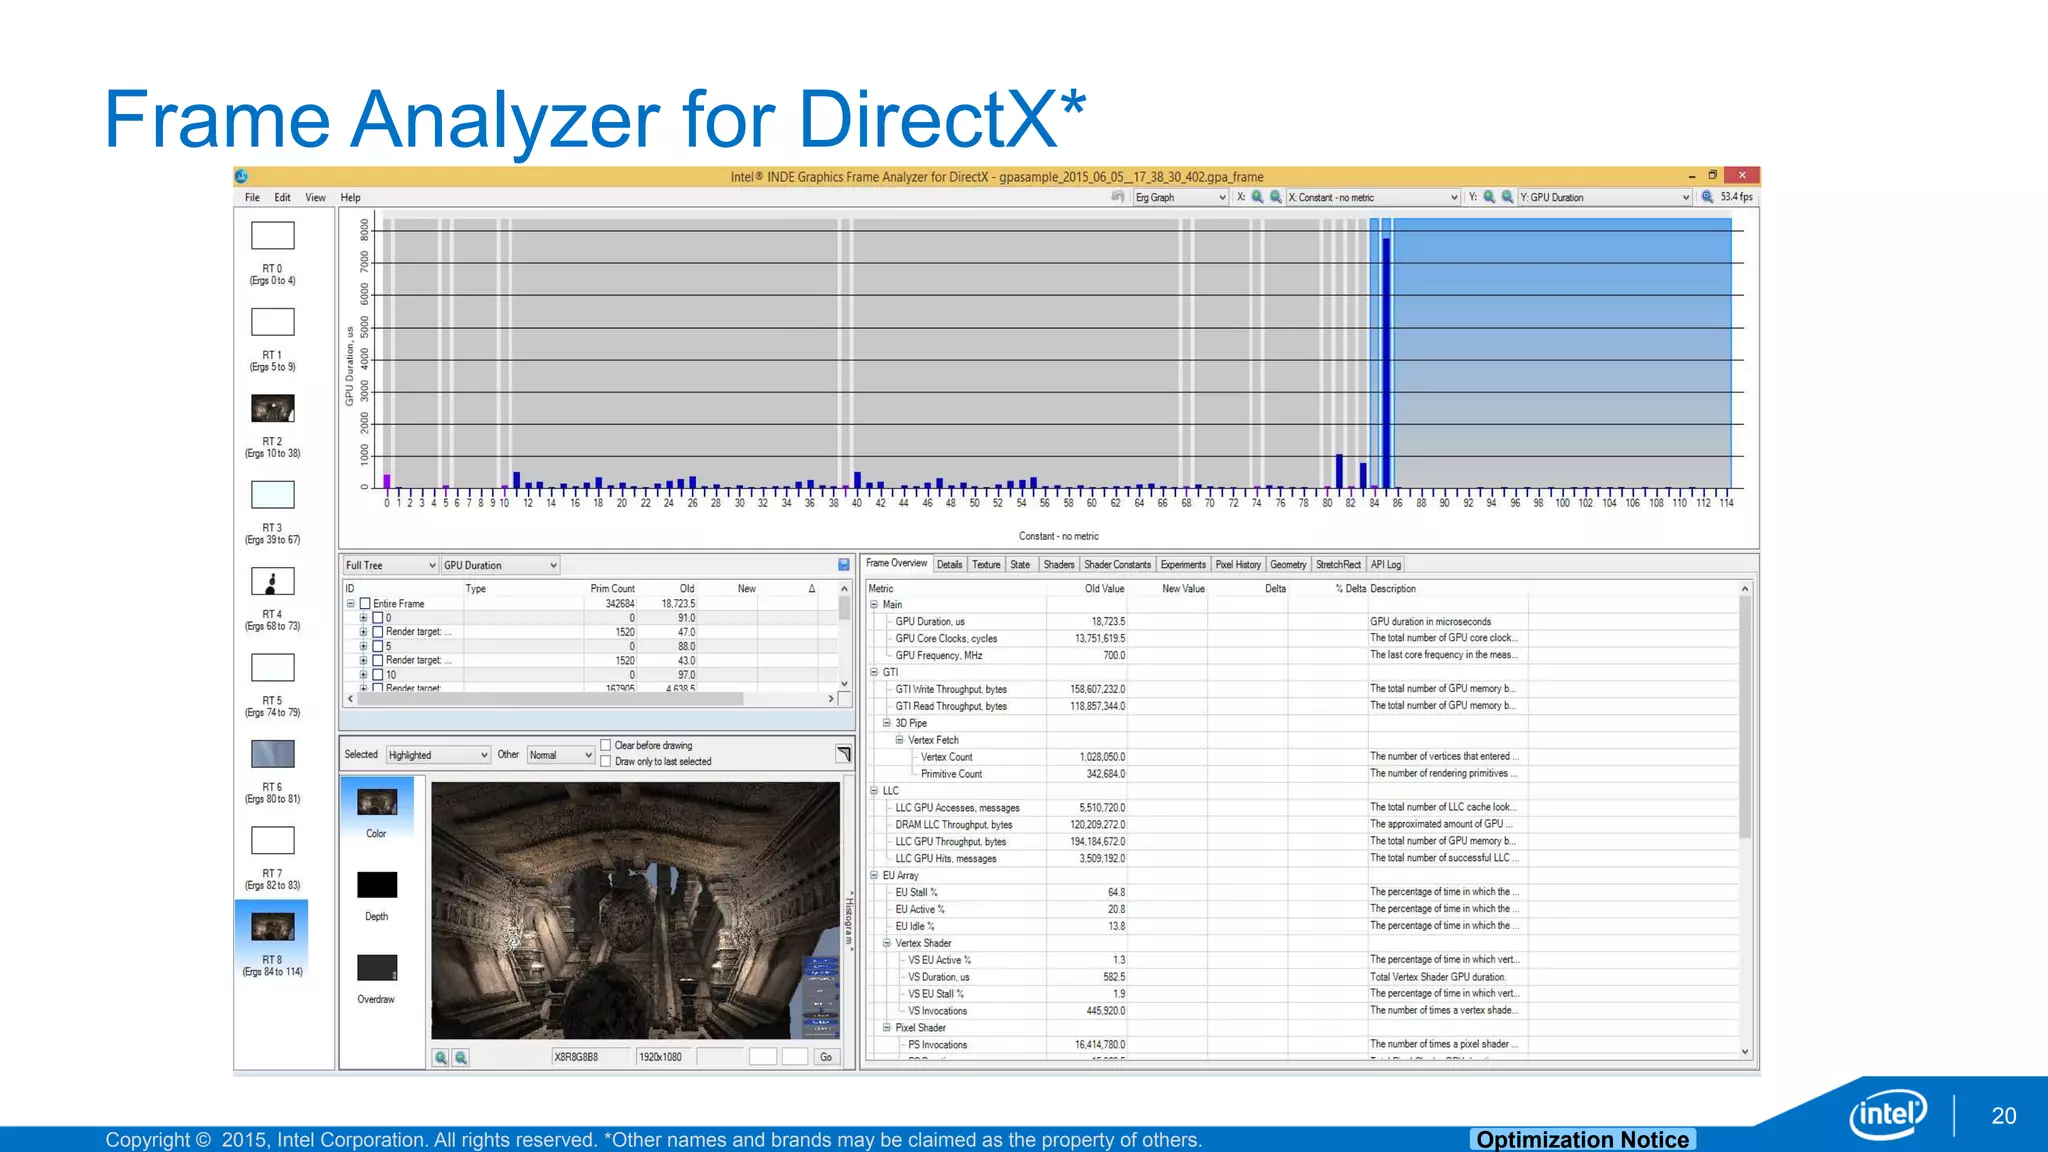Zoom in on the X axis
Screen dimensions: 2048x1152
click(1258, 197)
